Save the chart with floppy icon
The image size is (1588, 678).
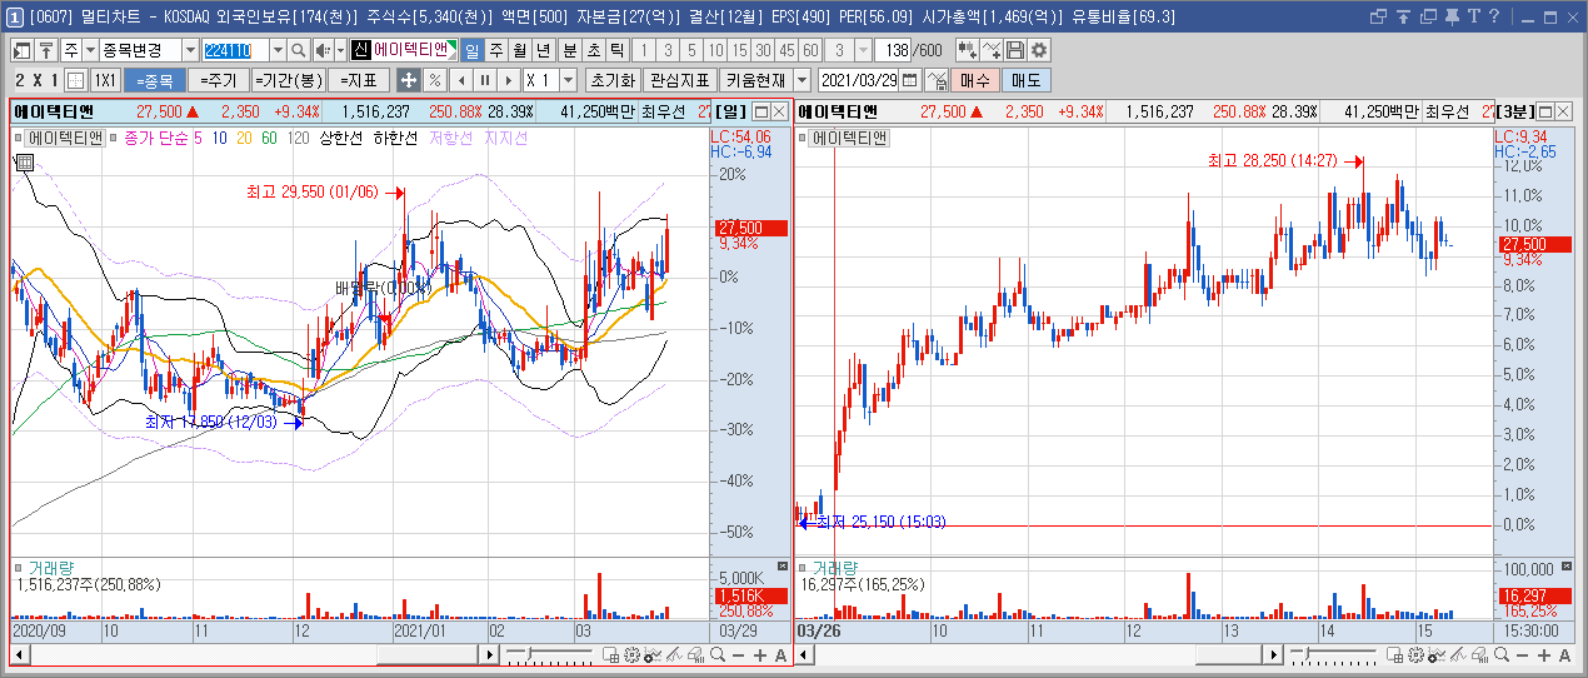tap(1015, 50)
